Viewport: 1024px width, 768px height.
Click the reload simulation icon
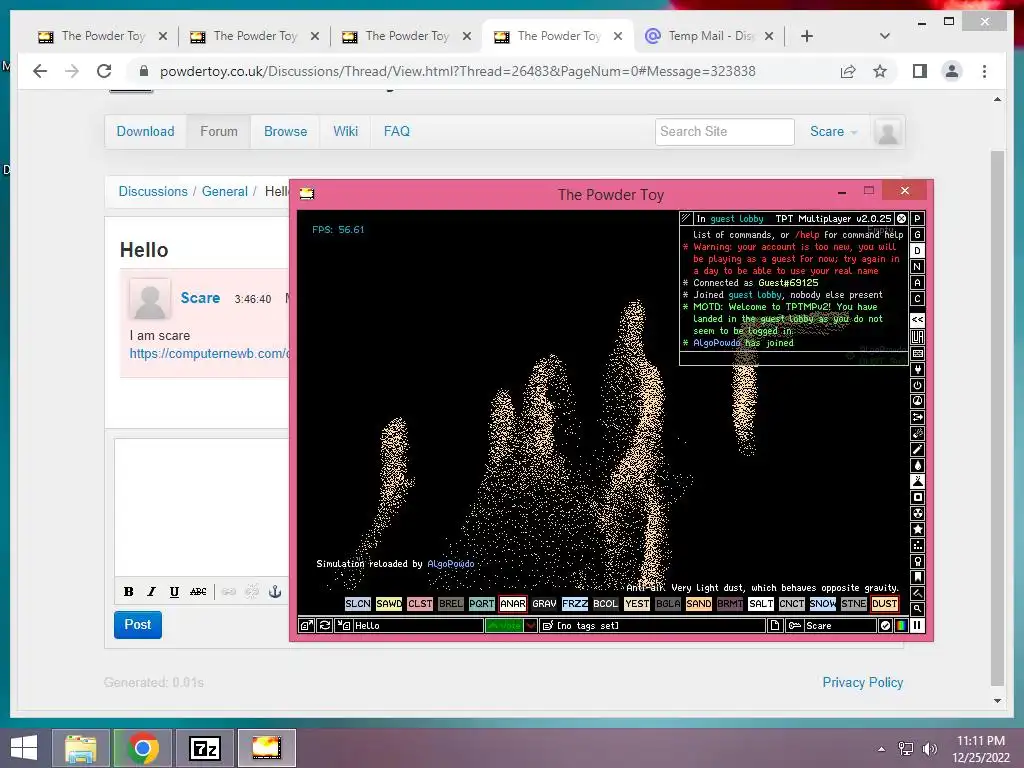coord(325,625)
